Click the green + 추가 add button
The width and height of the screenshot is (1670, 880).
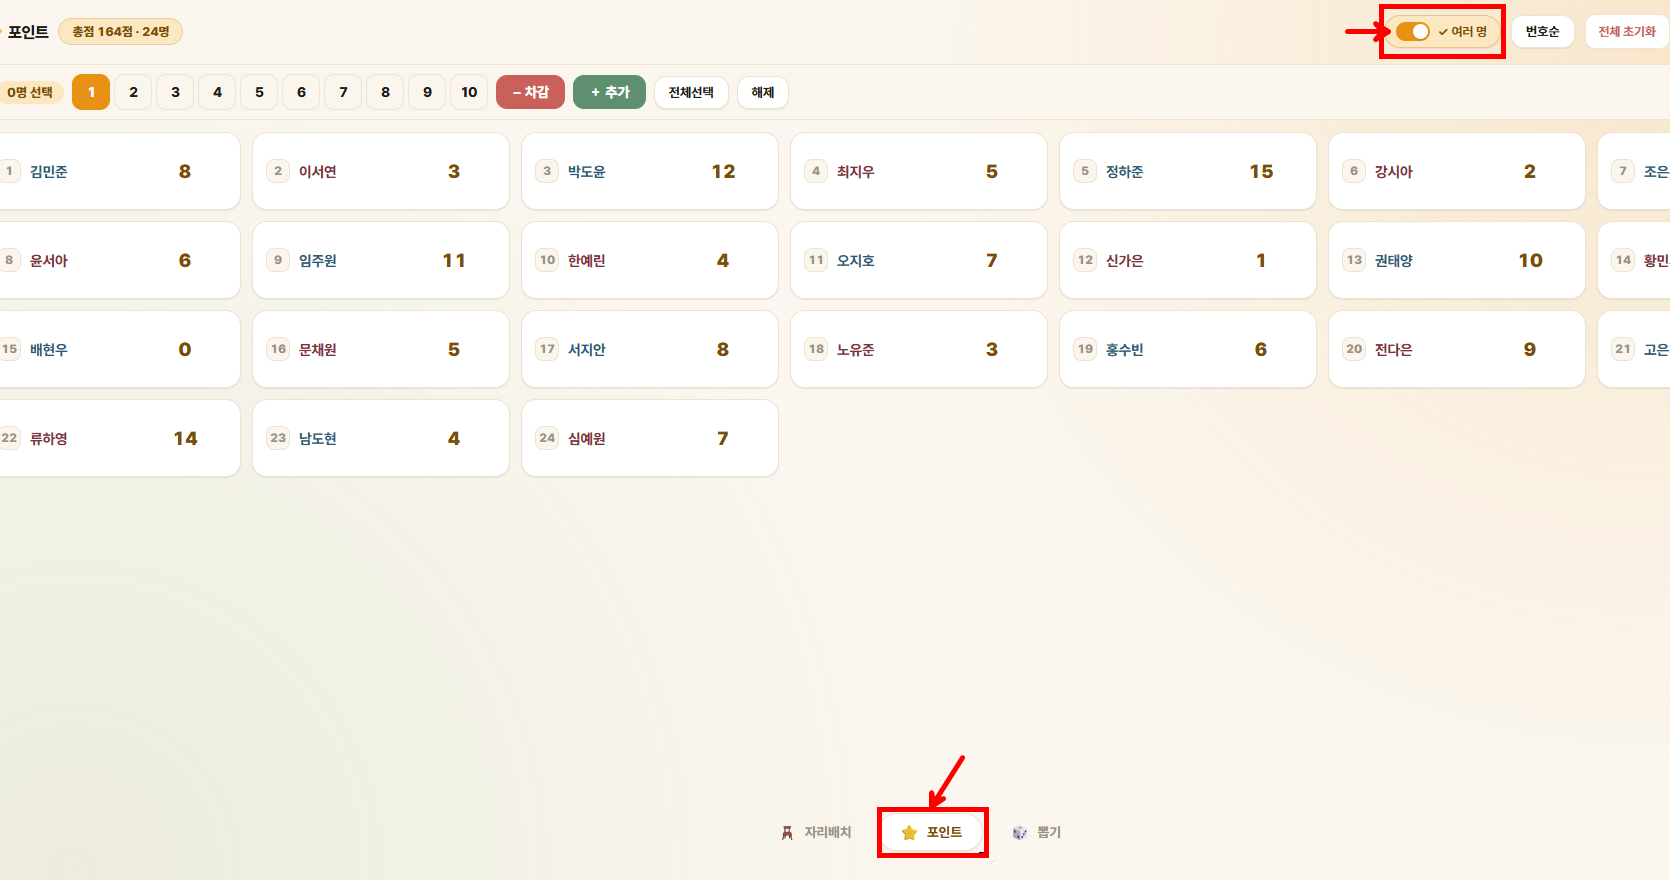click(x=609, y=92)
